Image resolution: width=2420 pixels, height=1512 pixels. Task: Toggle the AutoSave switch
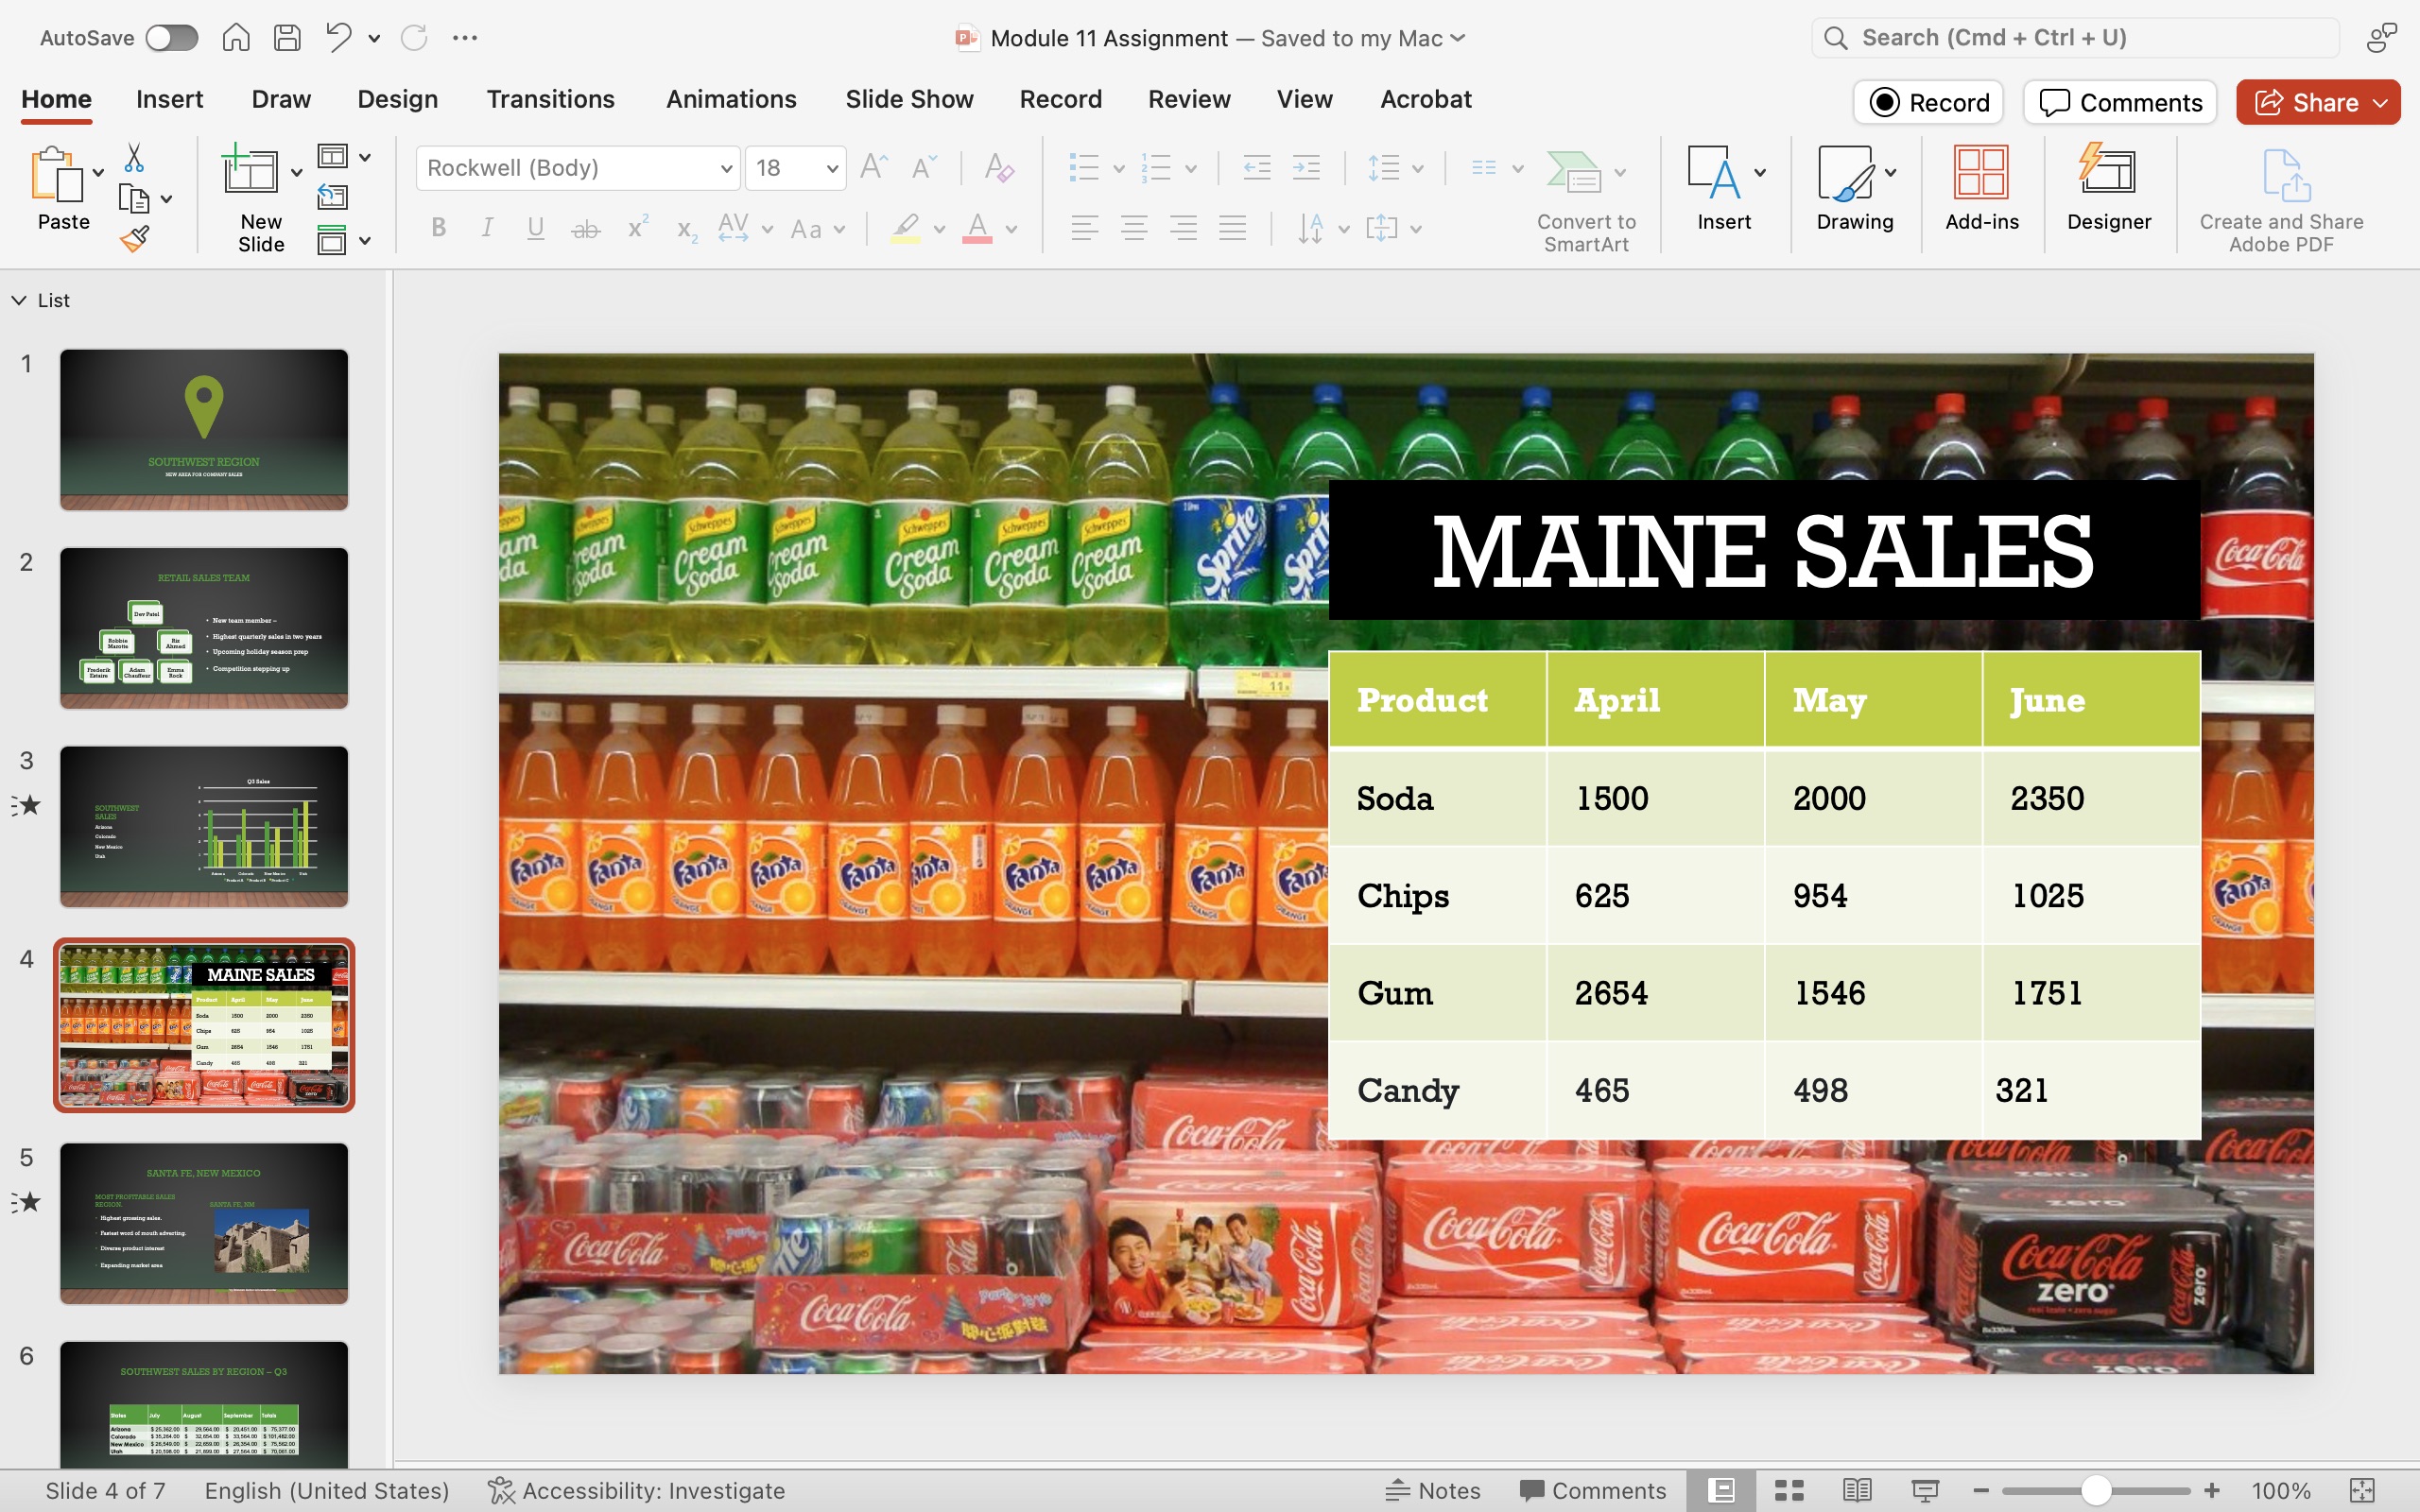[171, 38]
